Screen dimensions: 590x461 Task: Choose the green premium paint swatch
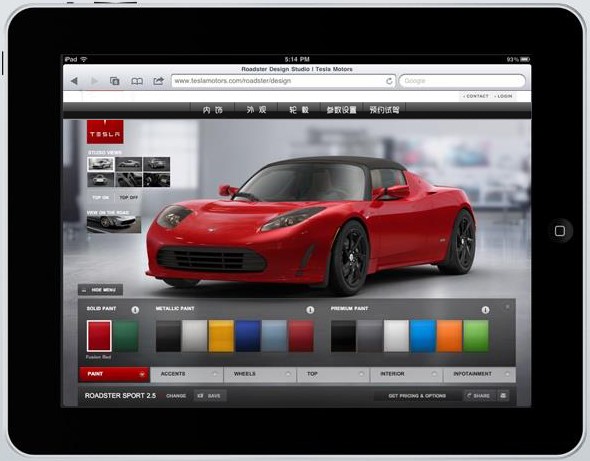pos(476,336)
